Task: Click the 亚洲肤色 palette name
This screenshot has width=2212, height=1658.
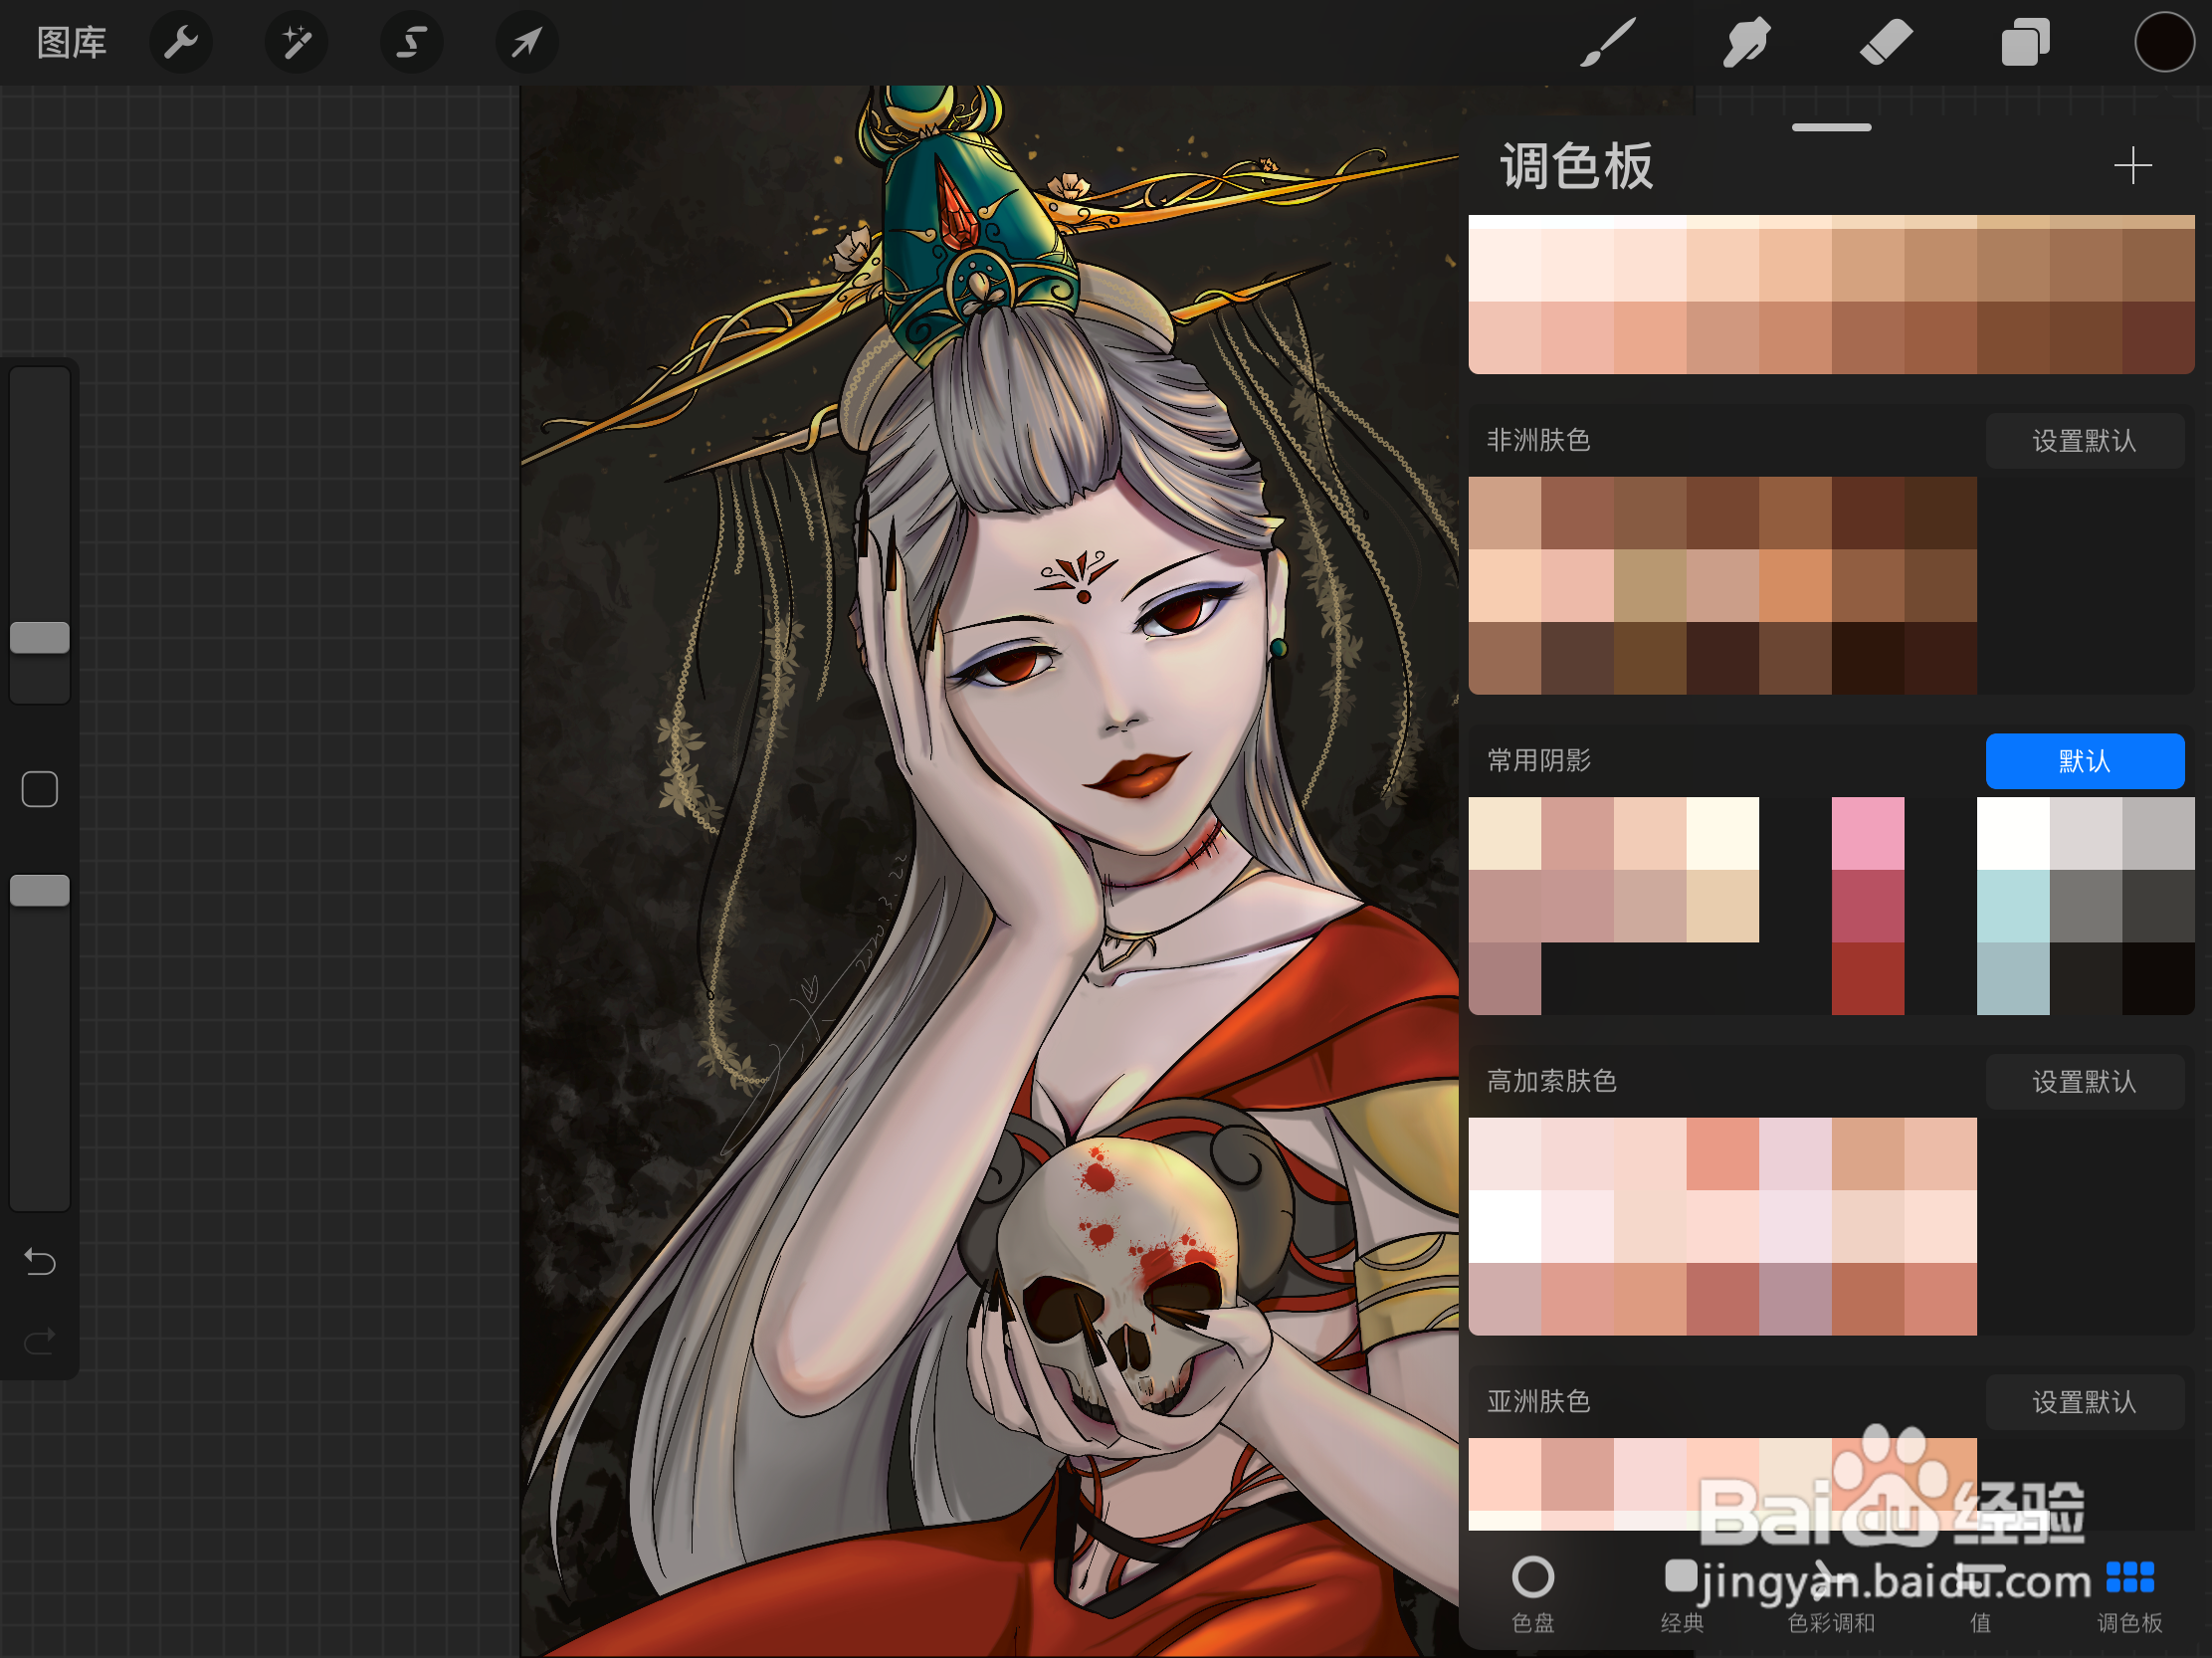Action: (x=1538, y=1402)
